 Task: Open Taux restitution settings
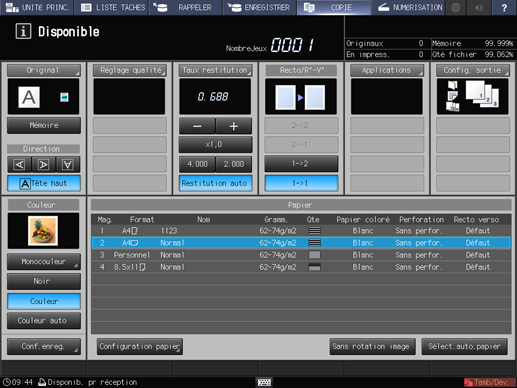point(215,70)
